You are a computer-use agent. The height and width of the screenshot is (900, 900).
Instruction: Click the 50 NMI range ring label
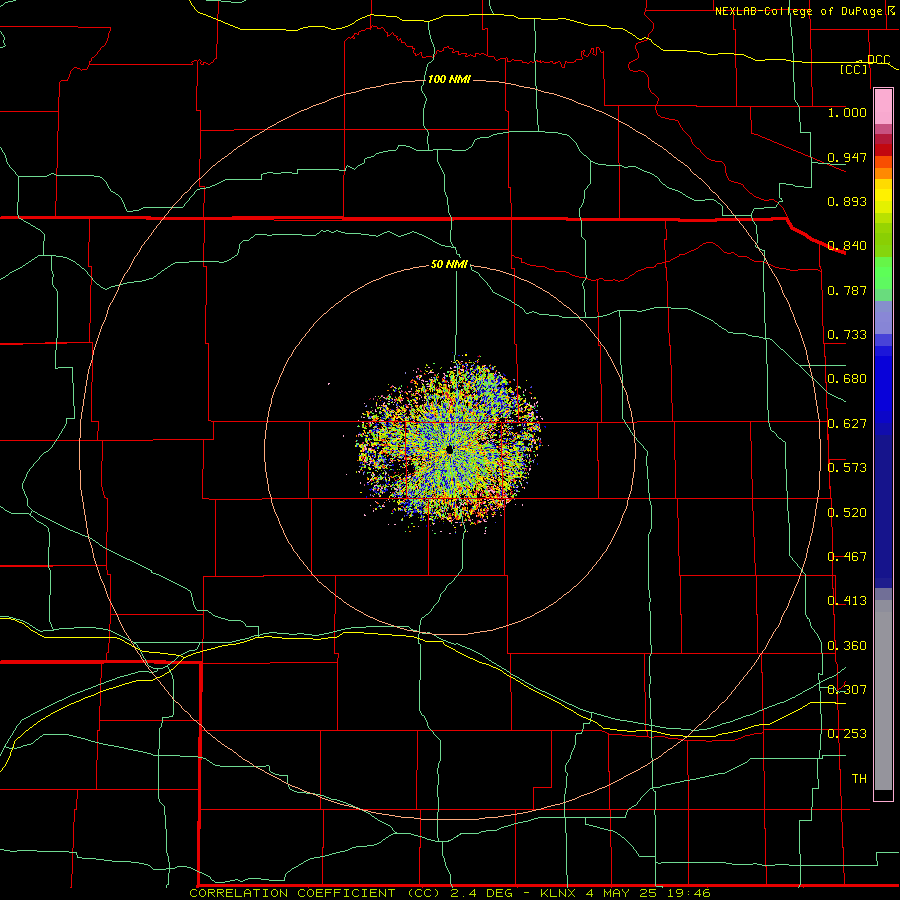point(449,264)
